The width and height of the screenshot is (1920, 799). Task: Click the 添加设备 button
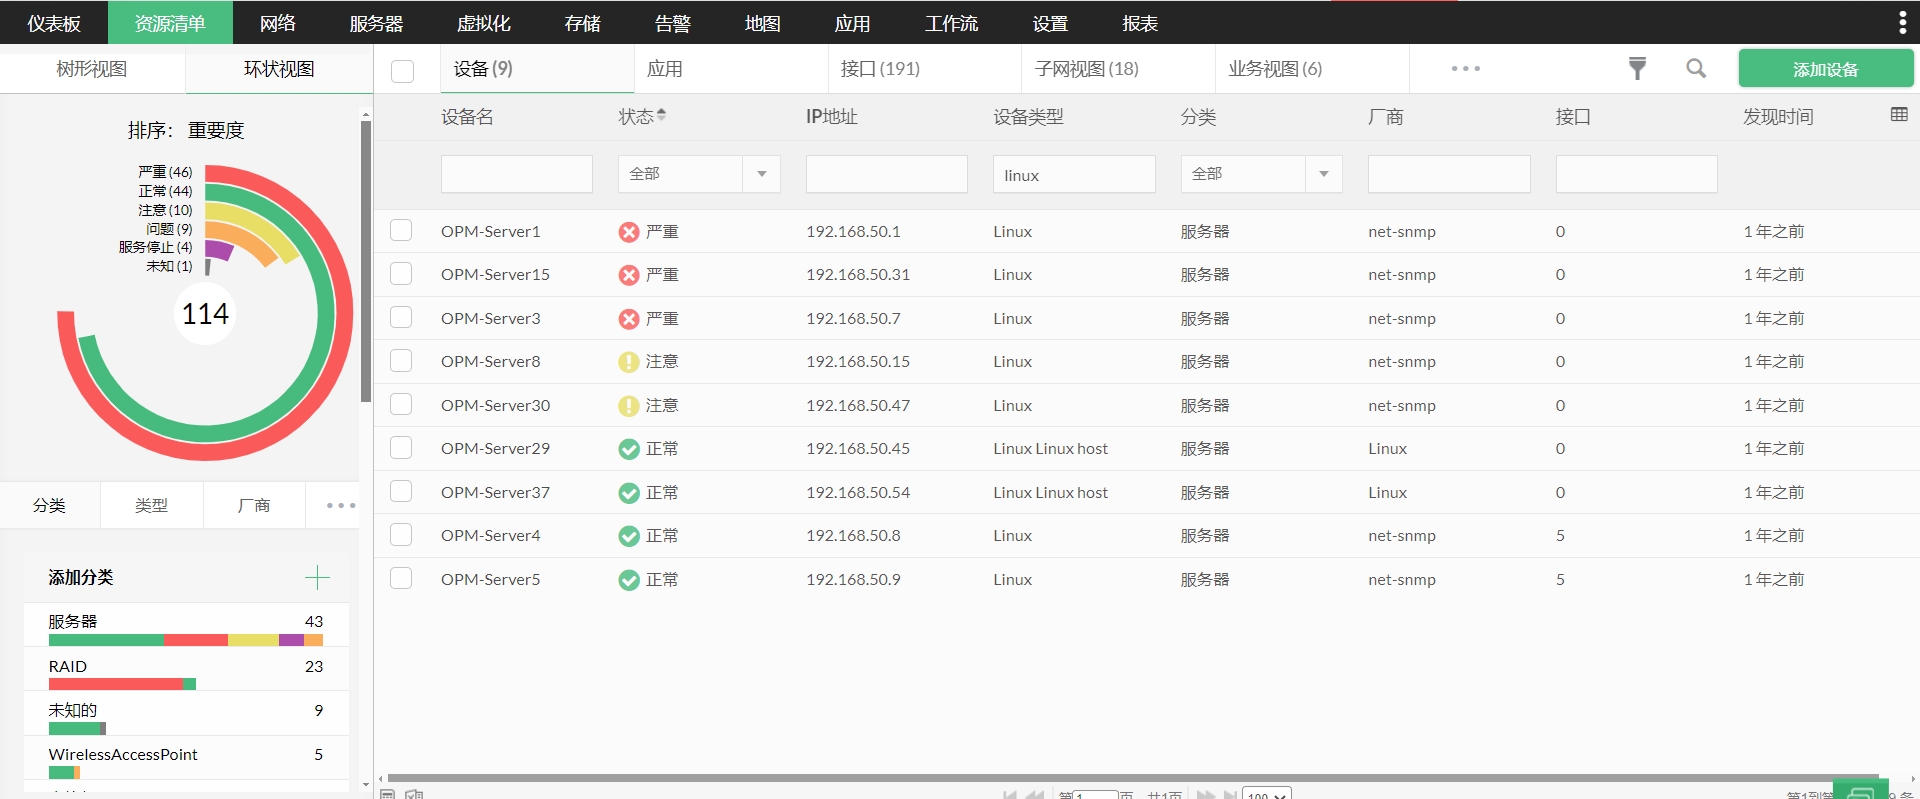1826,69
